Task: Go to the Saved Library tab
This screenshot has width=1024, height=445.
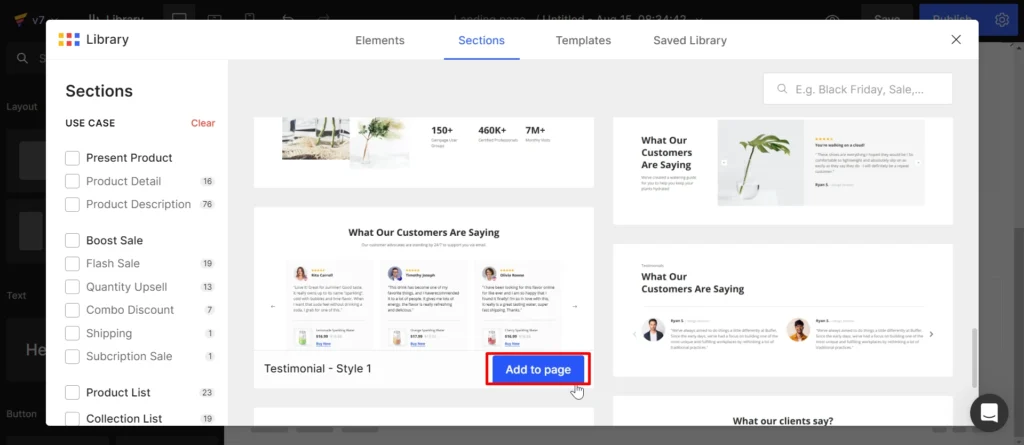Action: (690, 40)
